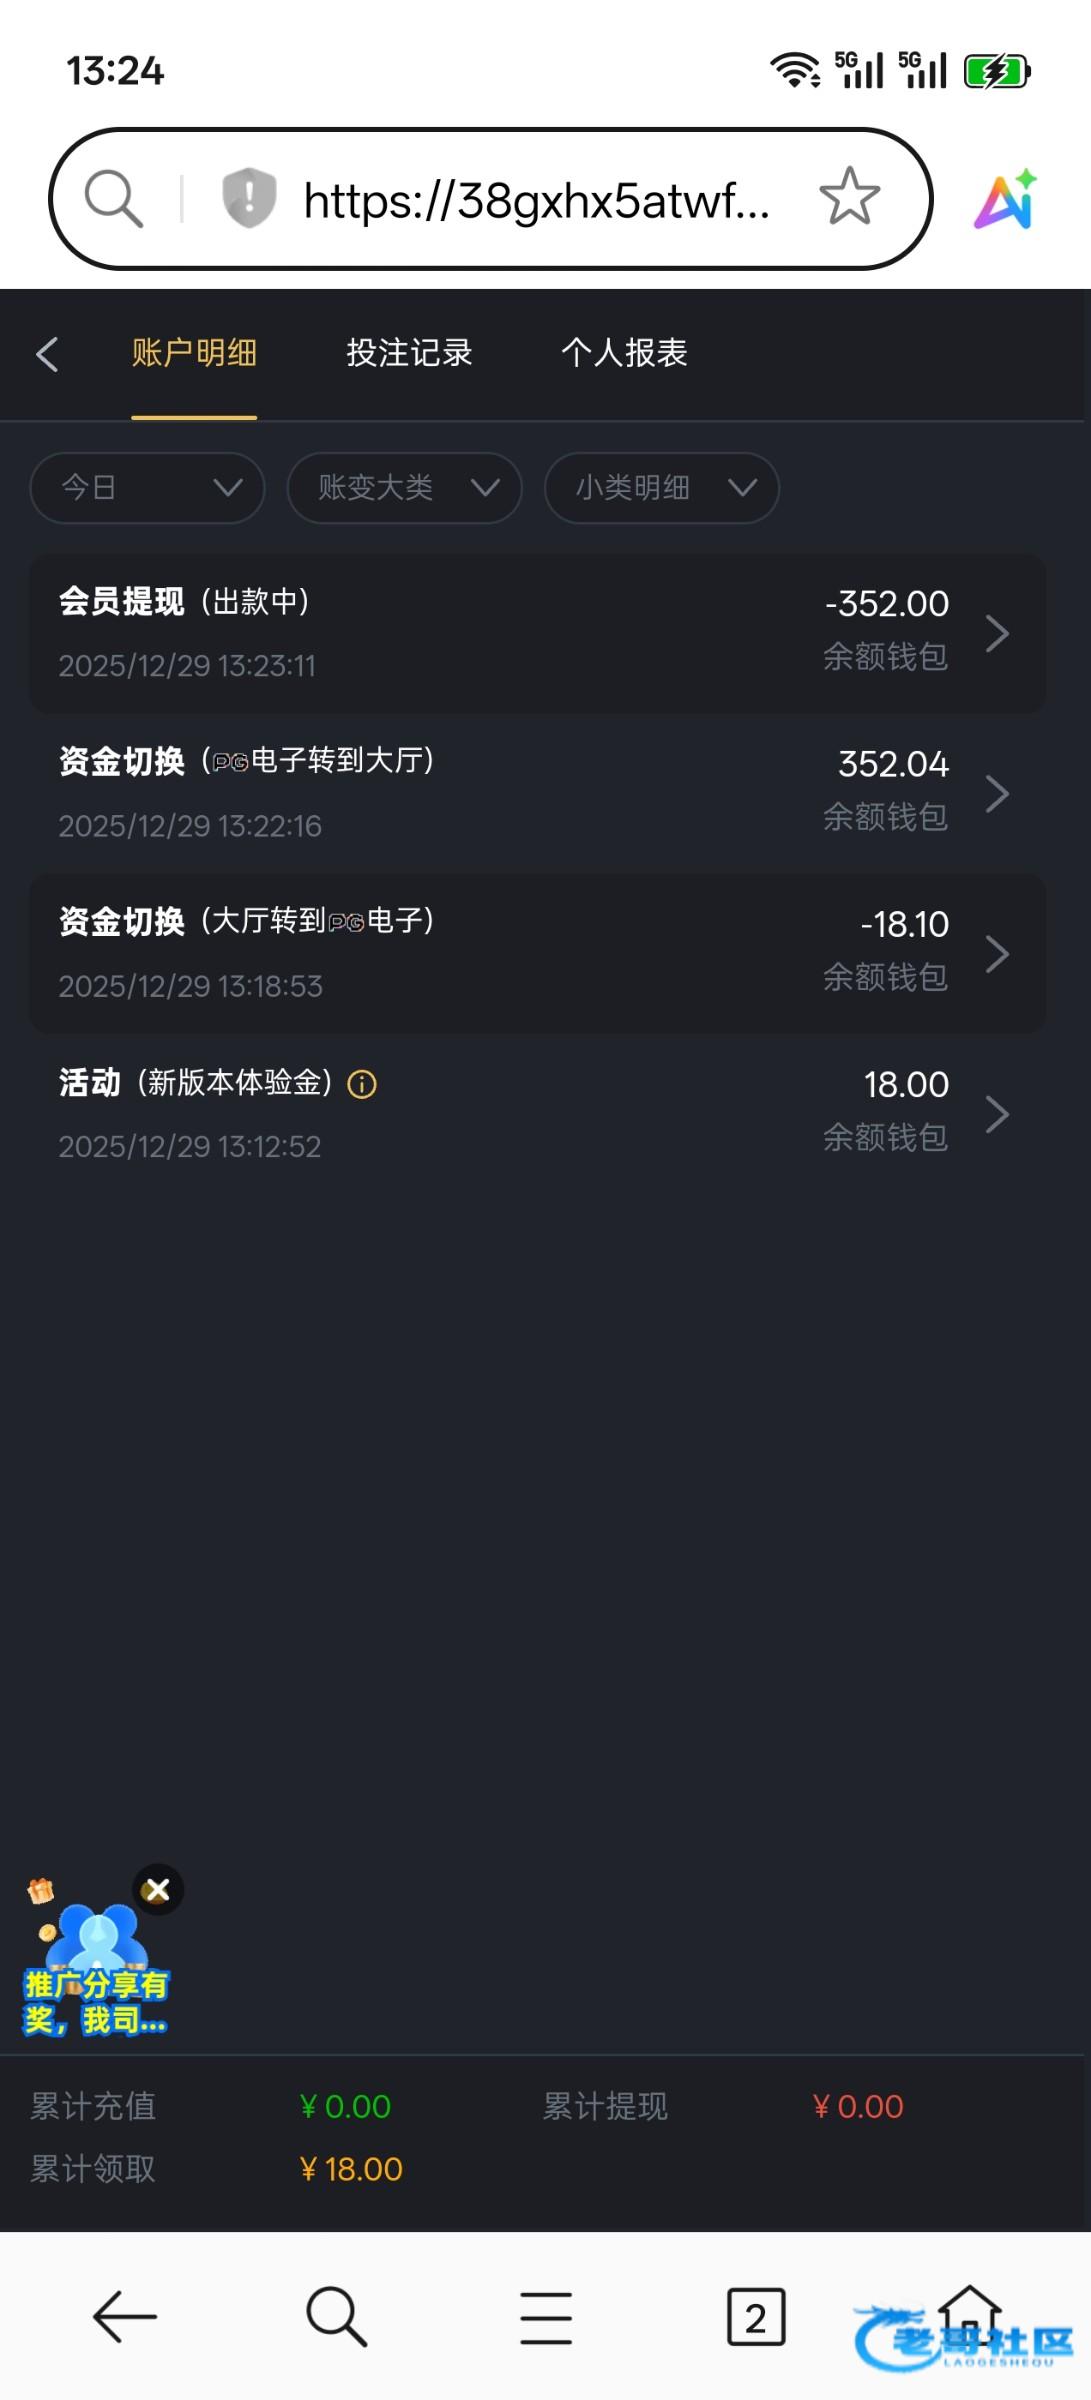This screenshot has height=2400, width=1091.
Task: Tap the browser address bar search icon
Action: coord(113,198)
